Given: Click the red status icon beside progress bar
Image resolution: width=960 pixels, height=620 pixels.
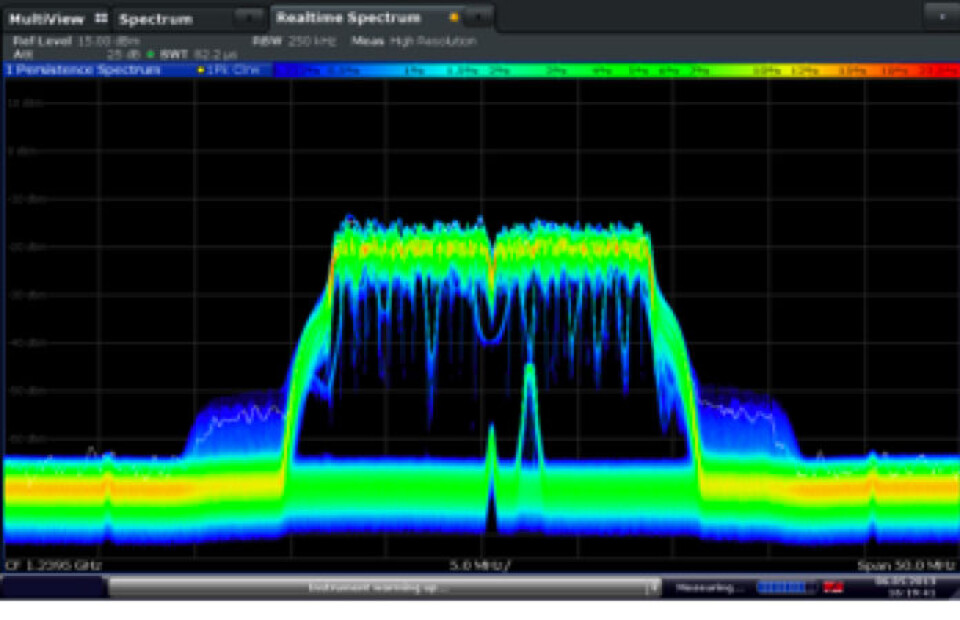Looking at the screenshot, I should (833, 587).
